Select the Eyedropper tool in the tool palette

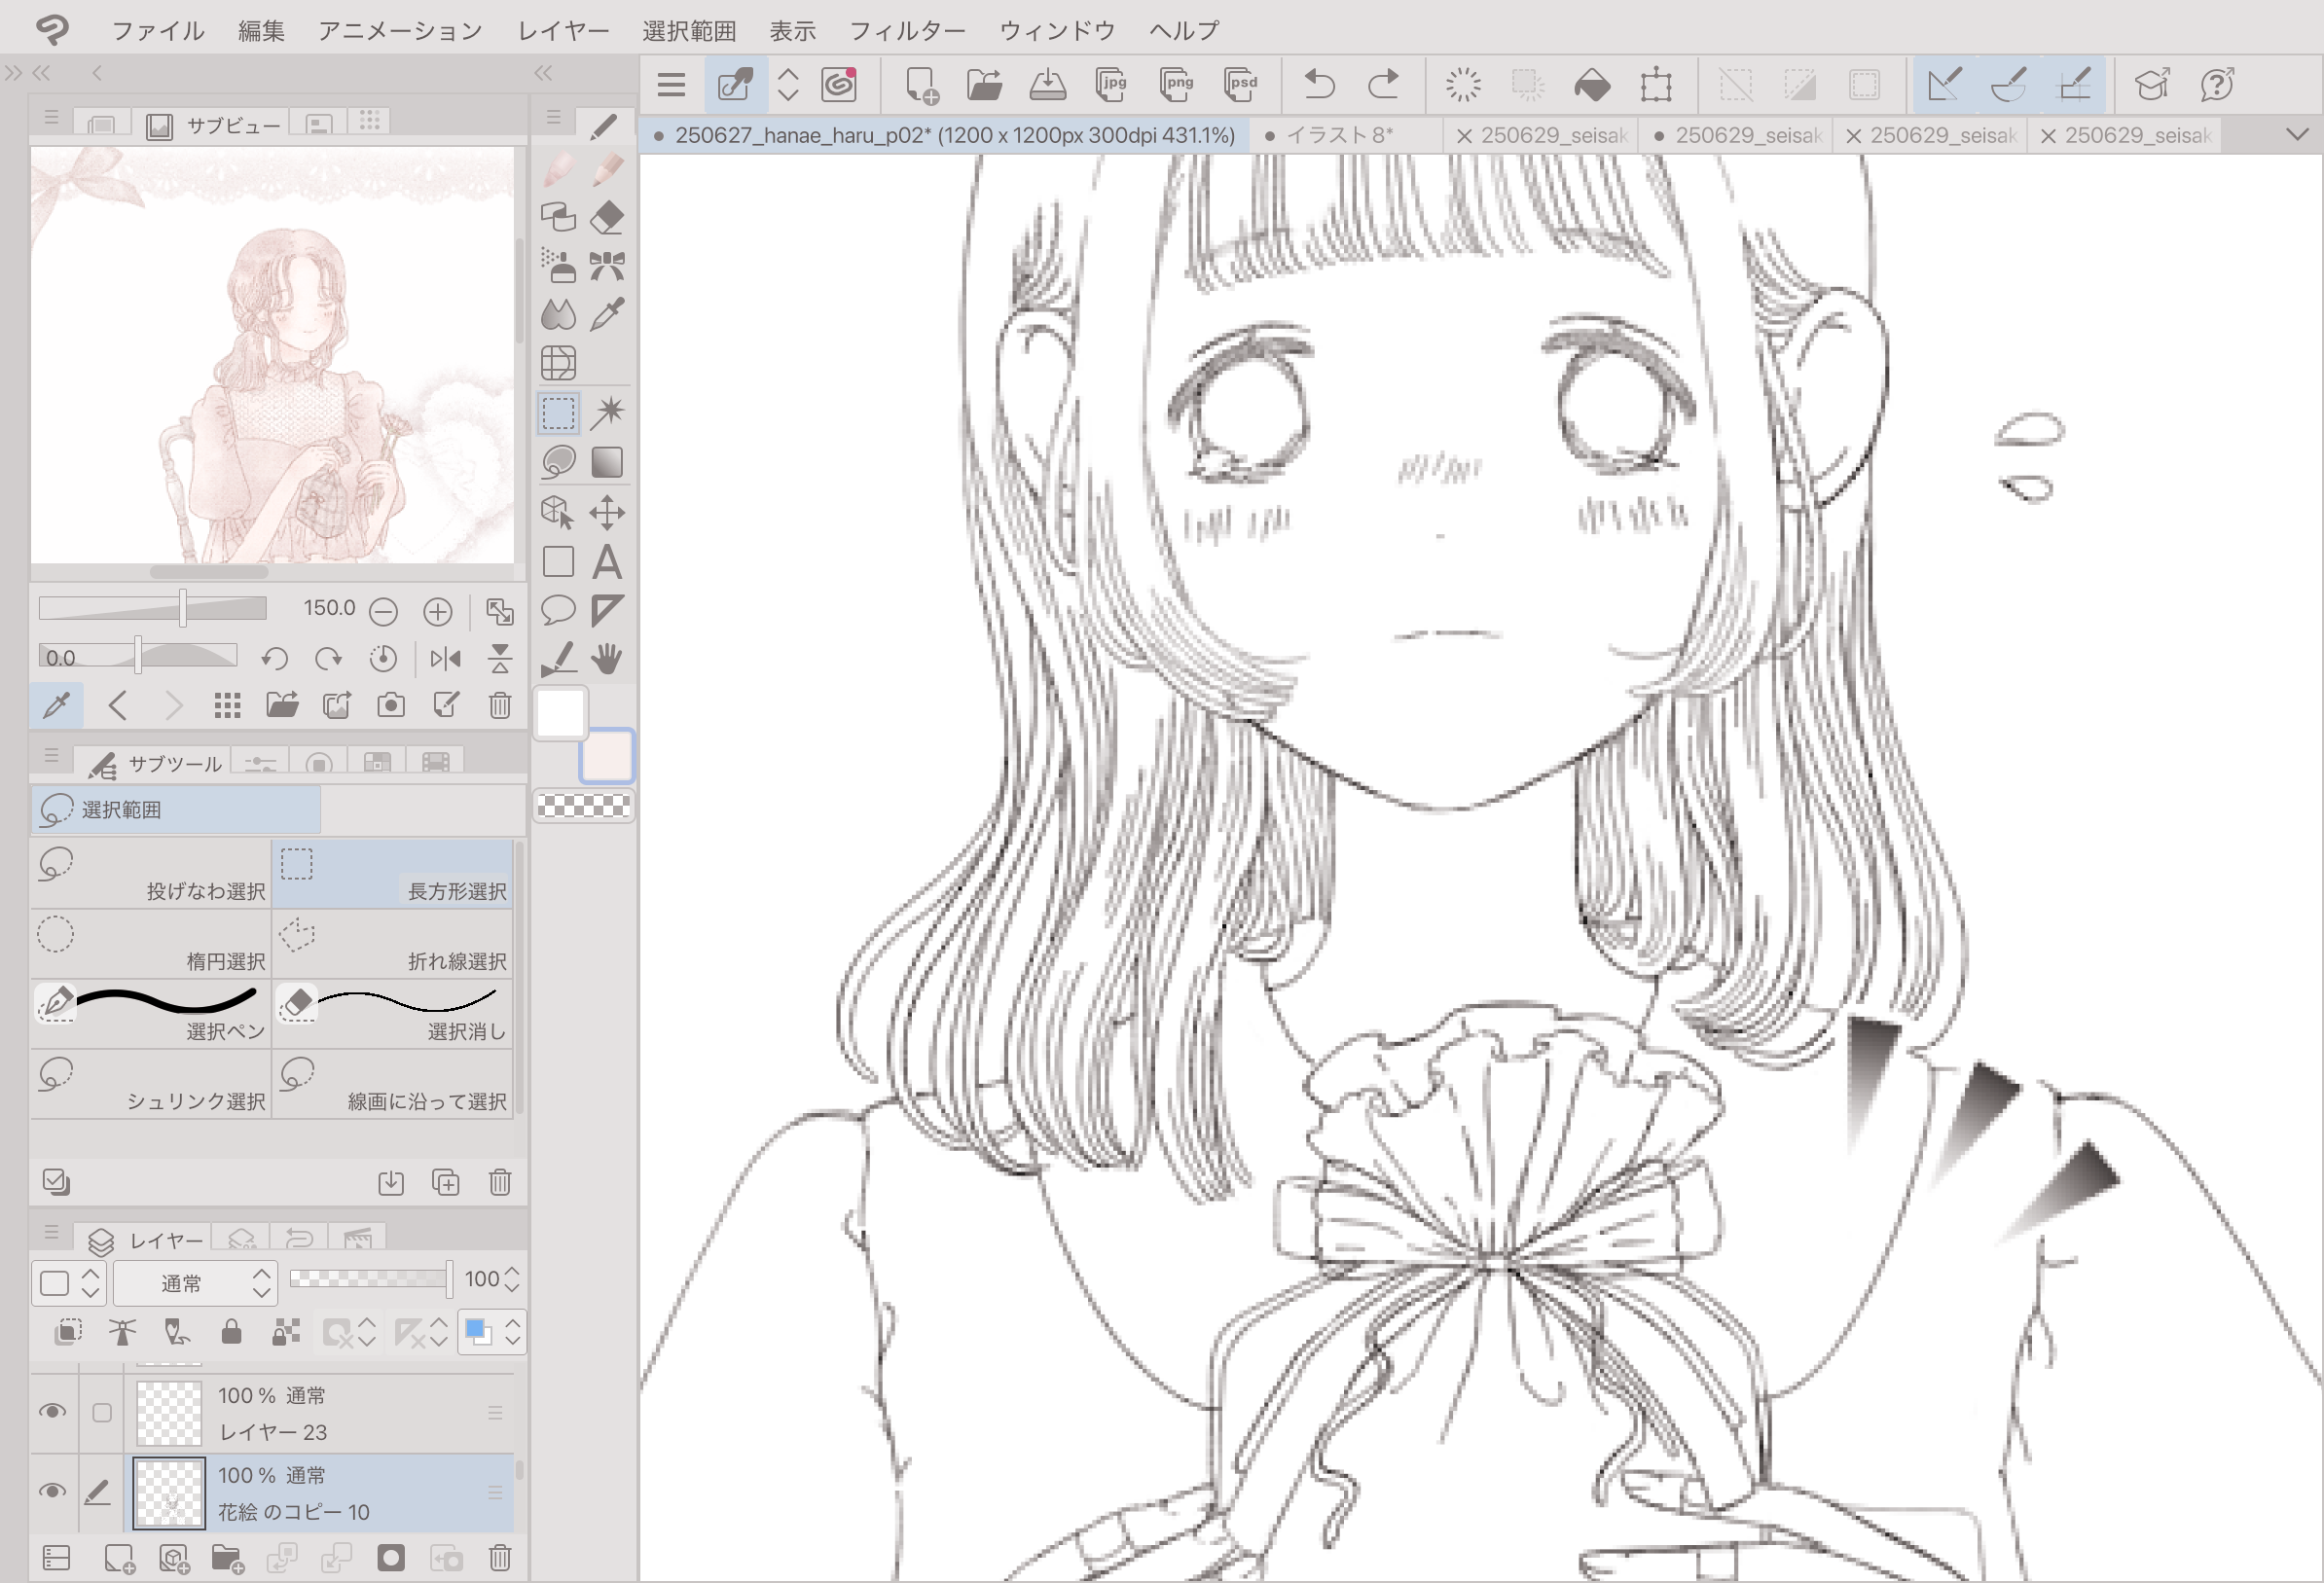pyautogui.click(x=607, y=315)
